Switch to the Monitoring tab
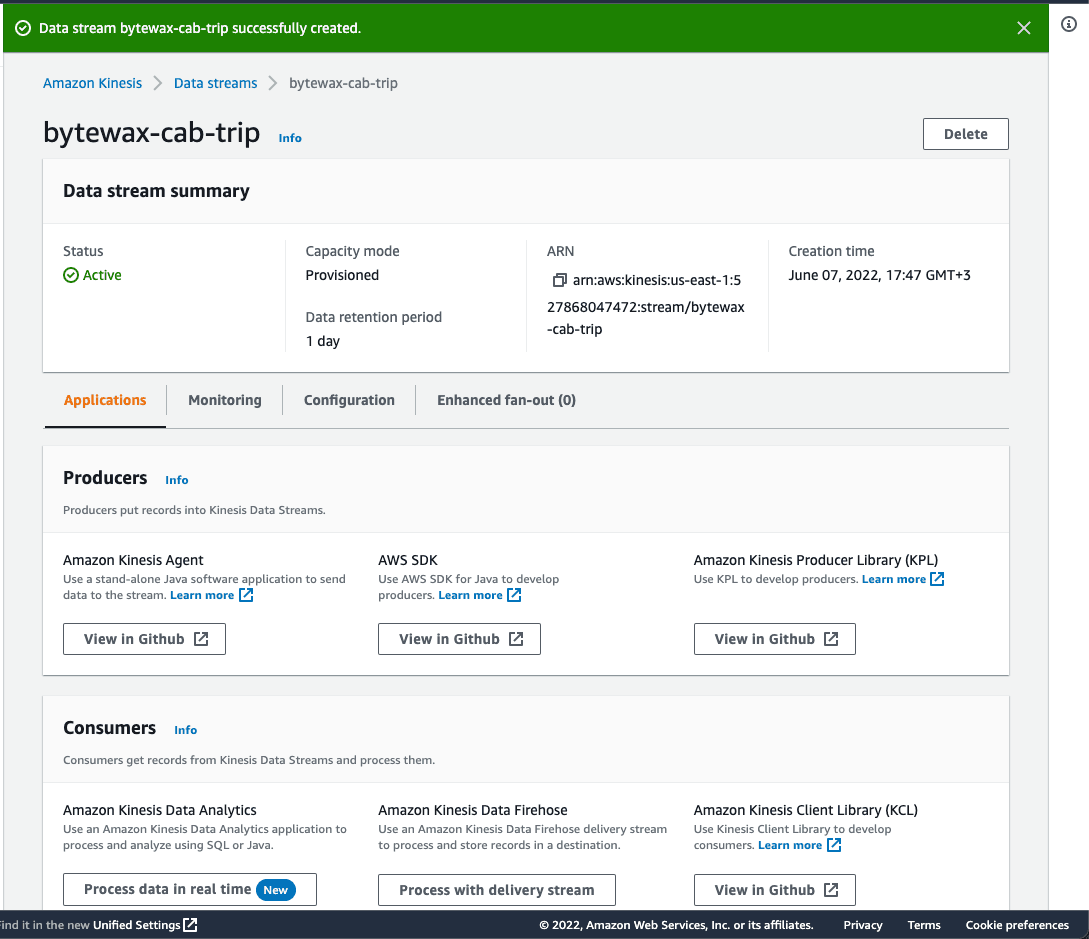Image resolution: width=1089 pixels, height=939 pixels. pyautogui.click(x=224, y=400)
